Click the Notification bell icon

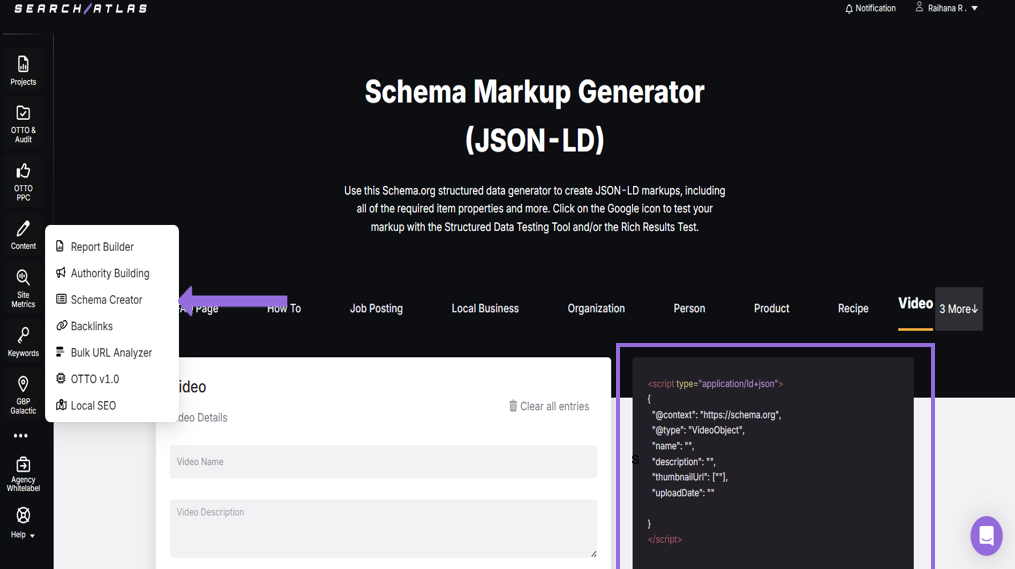click(849, 8)
